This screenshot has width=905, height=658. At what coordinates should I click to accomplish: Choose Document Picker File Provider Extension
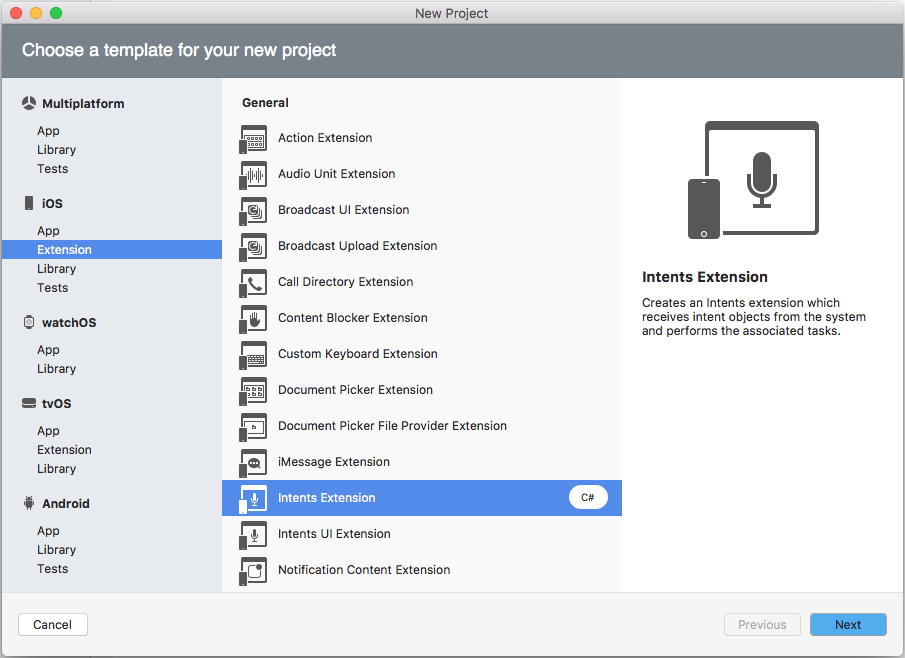392,426
